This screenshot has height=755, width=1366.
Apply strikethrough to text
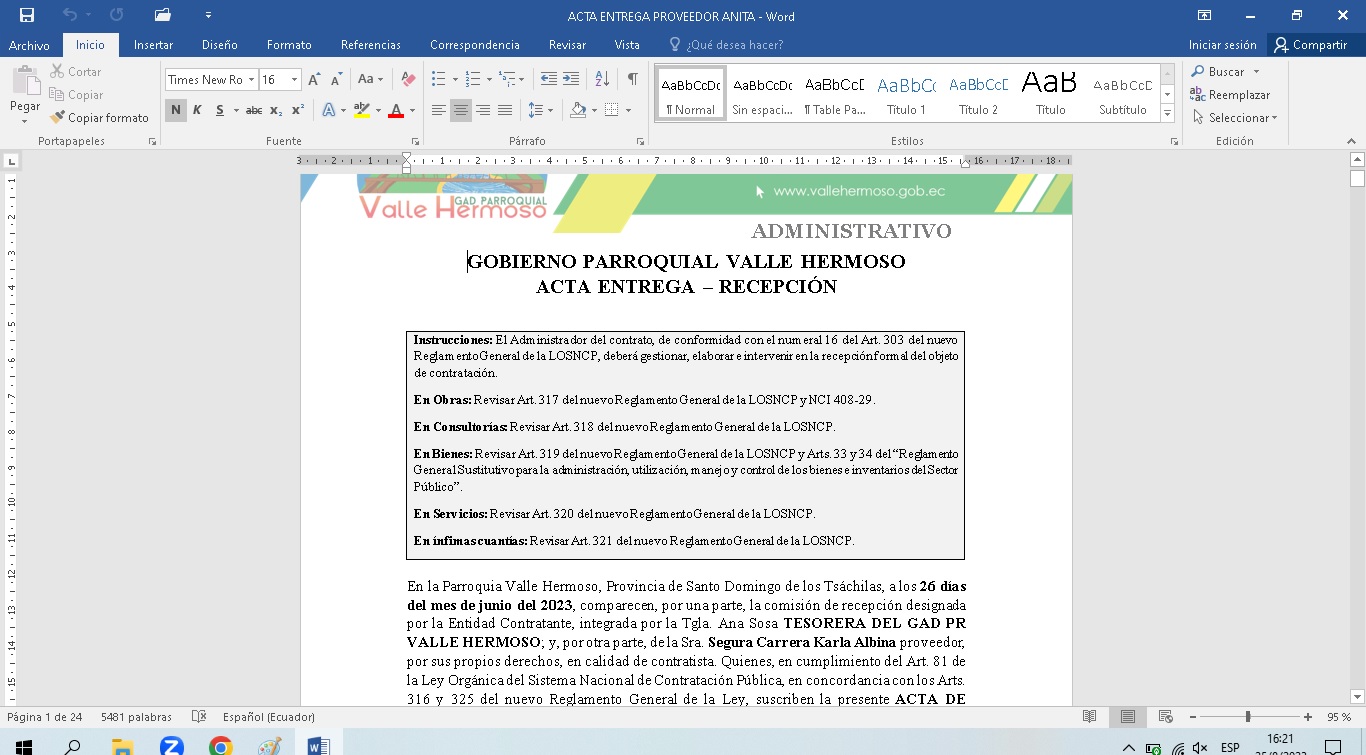point(254,110)
